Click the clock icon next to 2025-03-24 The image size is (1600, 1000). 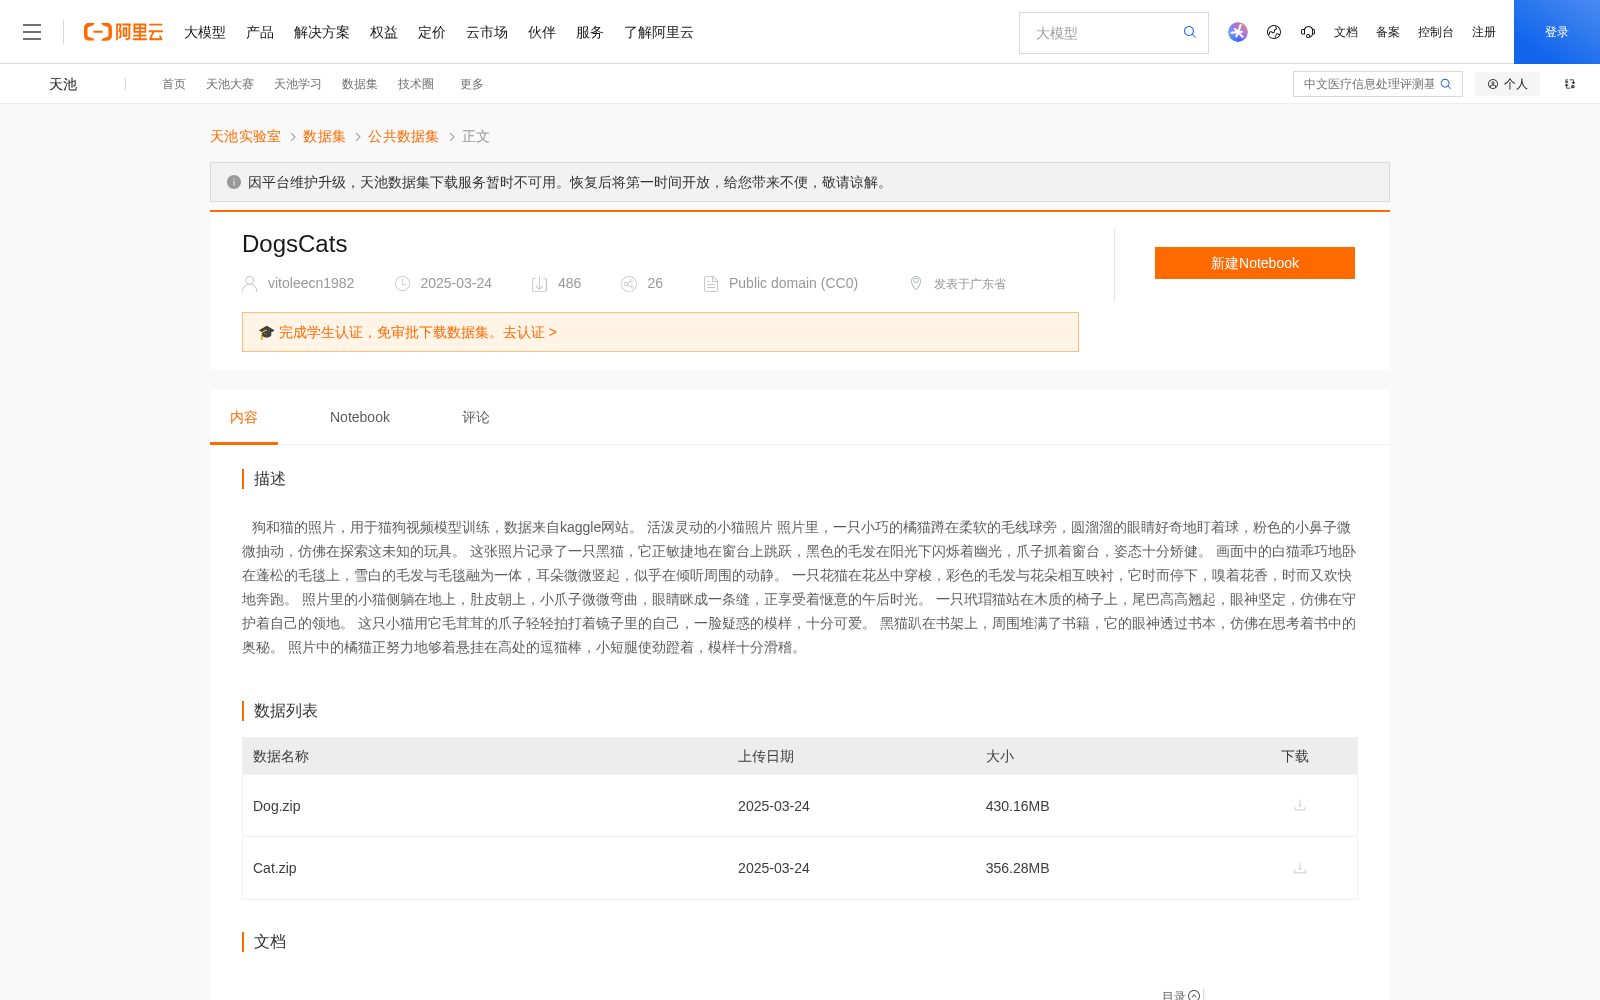403,284
